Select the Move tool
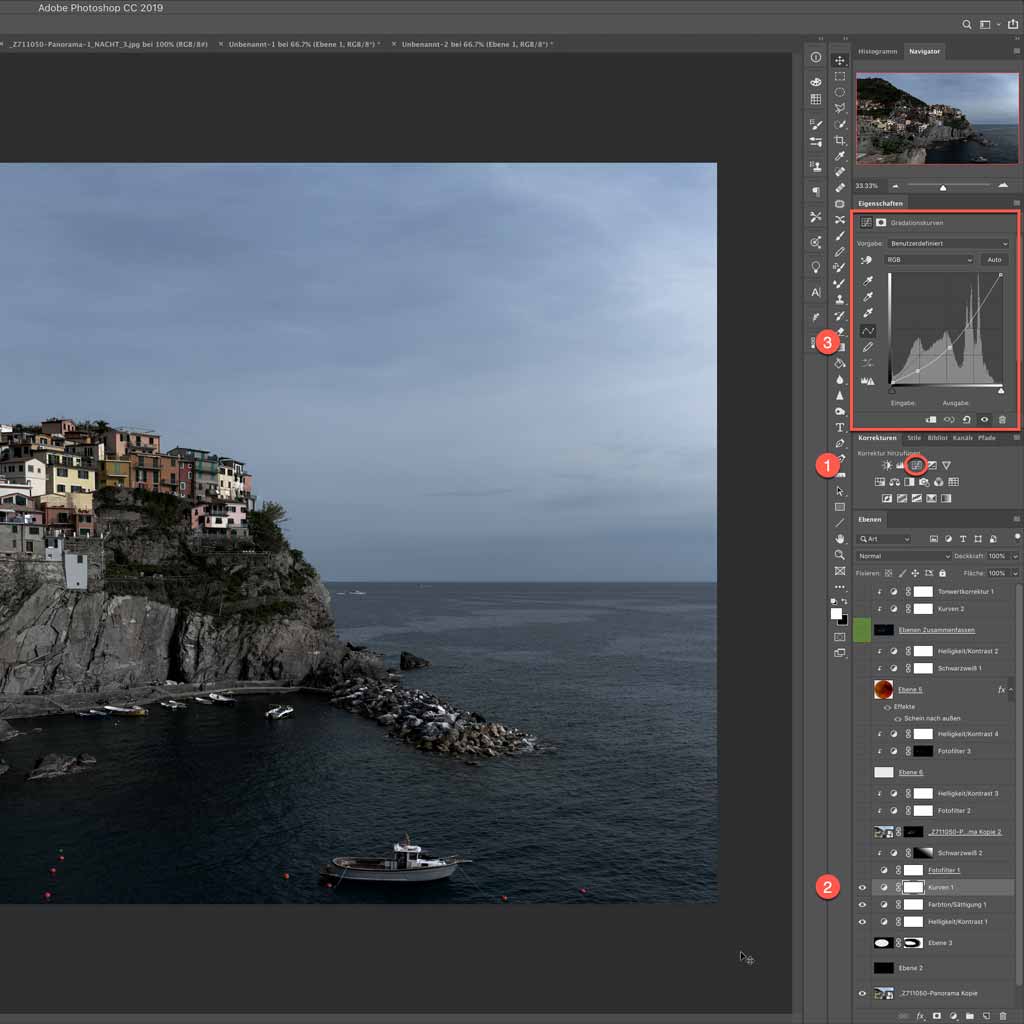1024x1024 pixels. click(x=840, y=61)
